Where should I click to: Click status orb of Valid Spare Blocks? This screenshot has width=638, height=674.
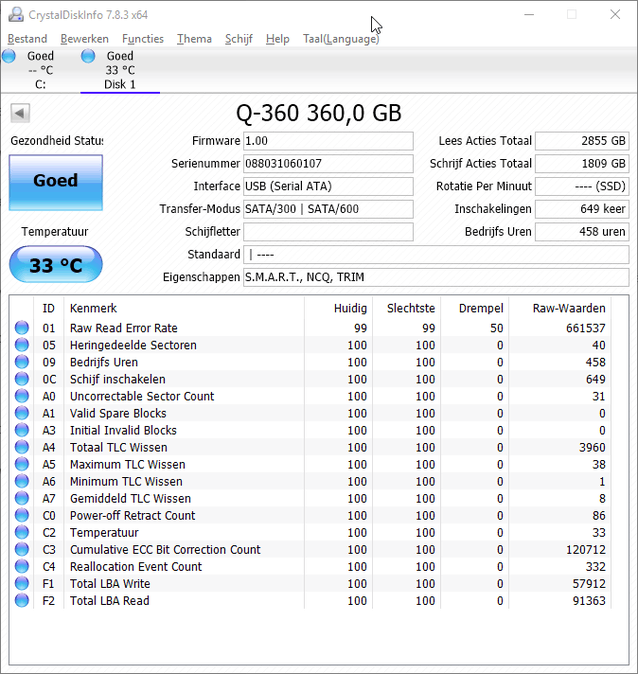[22, 413]
